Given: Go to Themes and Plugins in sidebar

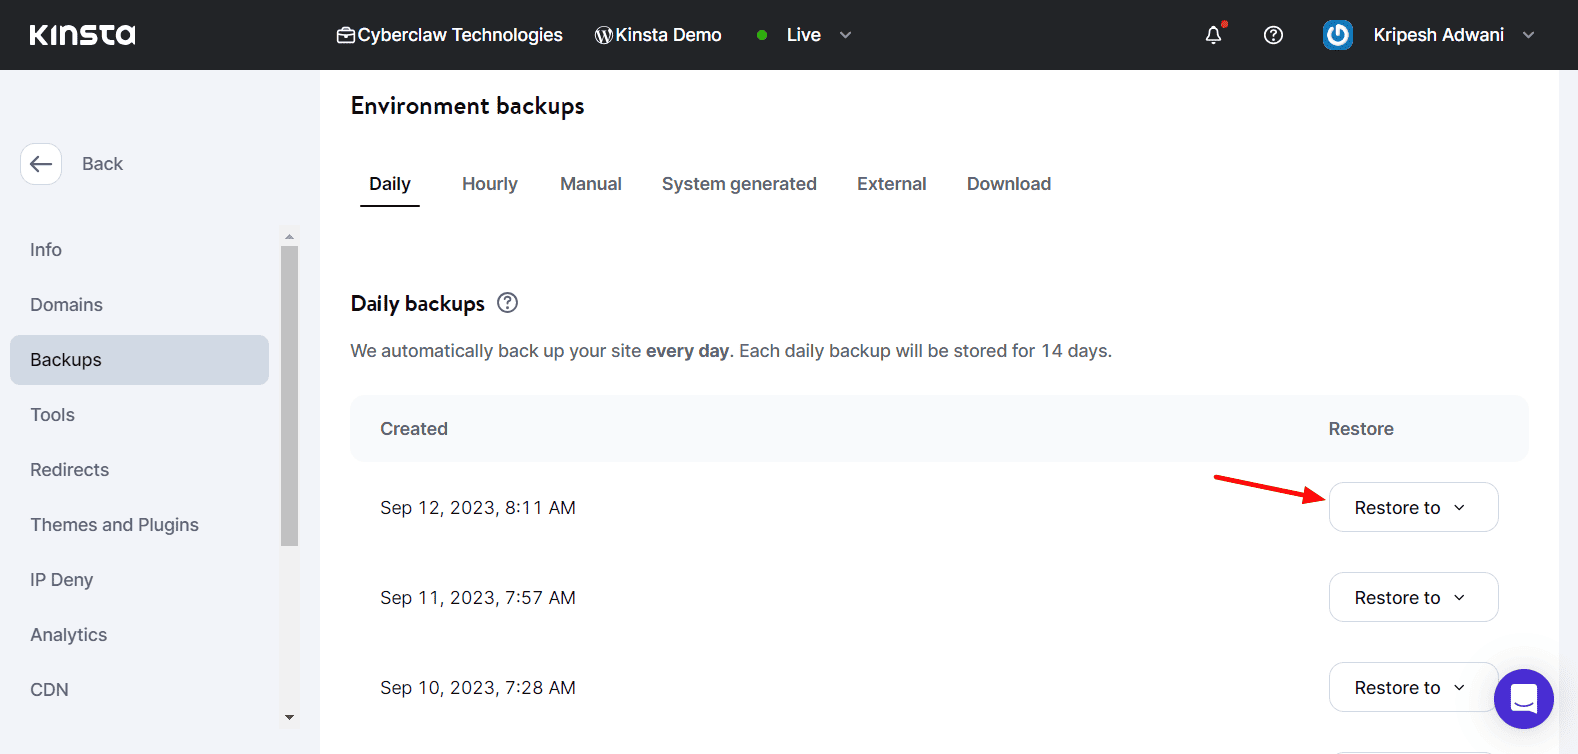Looking at the screenshot, I should (x=114, y=525).
